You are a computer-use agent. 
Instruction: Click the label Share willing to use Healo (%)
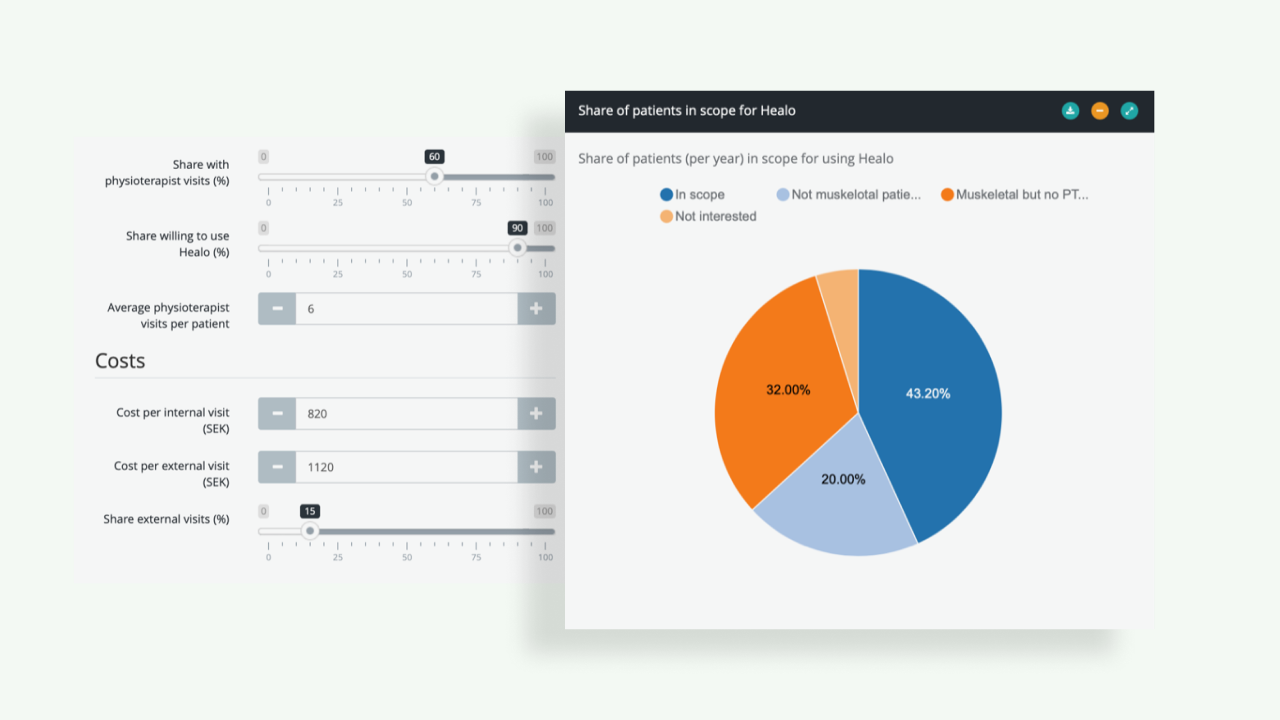coord(178,244)
